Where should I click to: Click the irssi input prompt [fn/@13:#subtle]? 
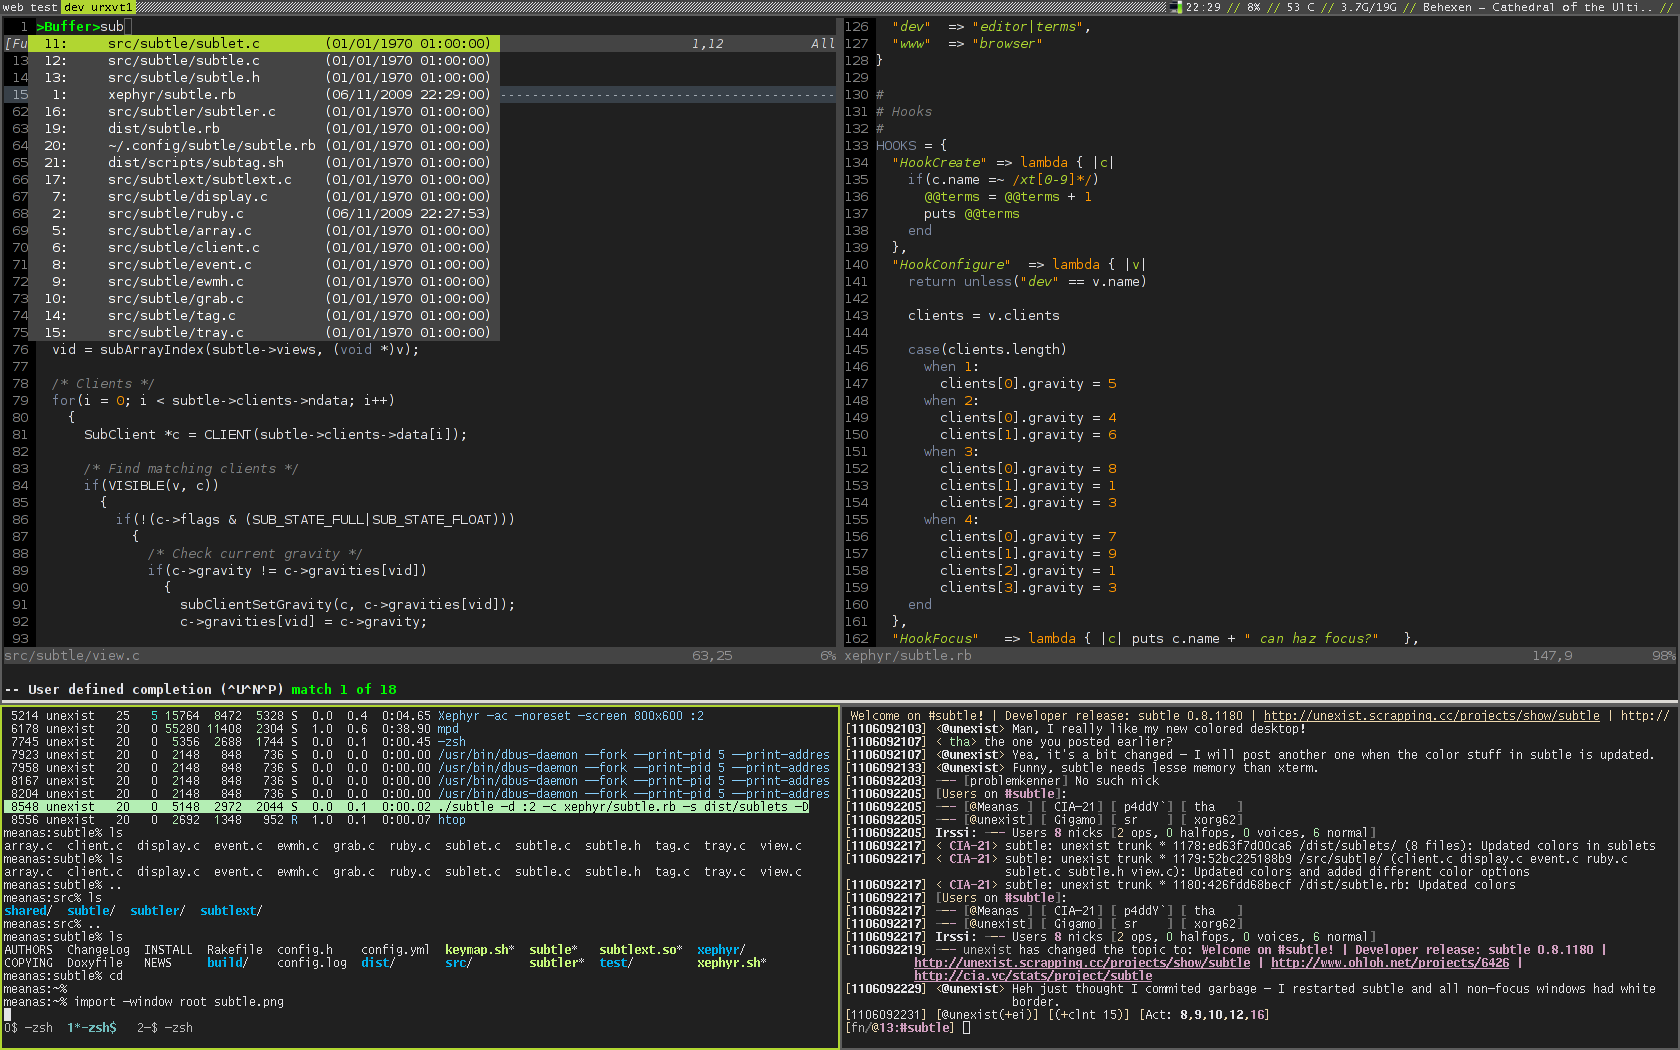(x=899, y=1028)
